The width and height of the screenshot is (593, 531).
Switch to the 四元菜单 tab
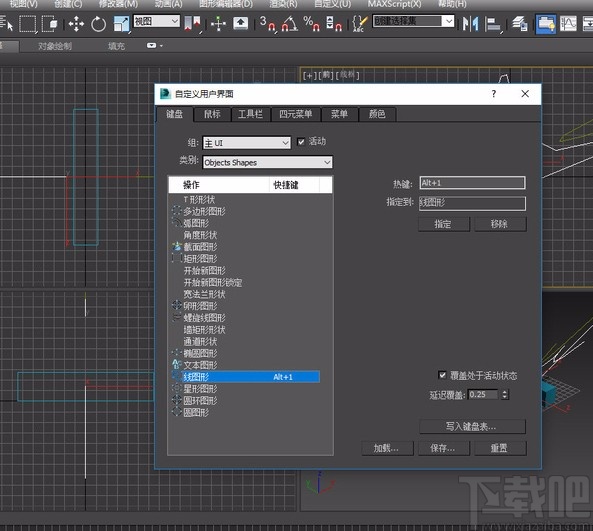coord(296,114)
